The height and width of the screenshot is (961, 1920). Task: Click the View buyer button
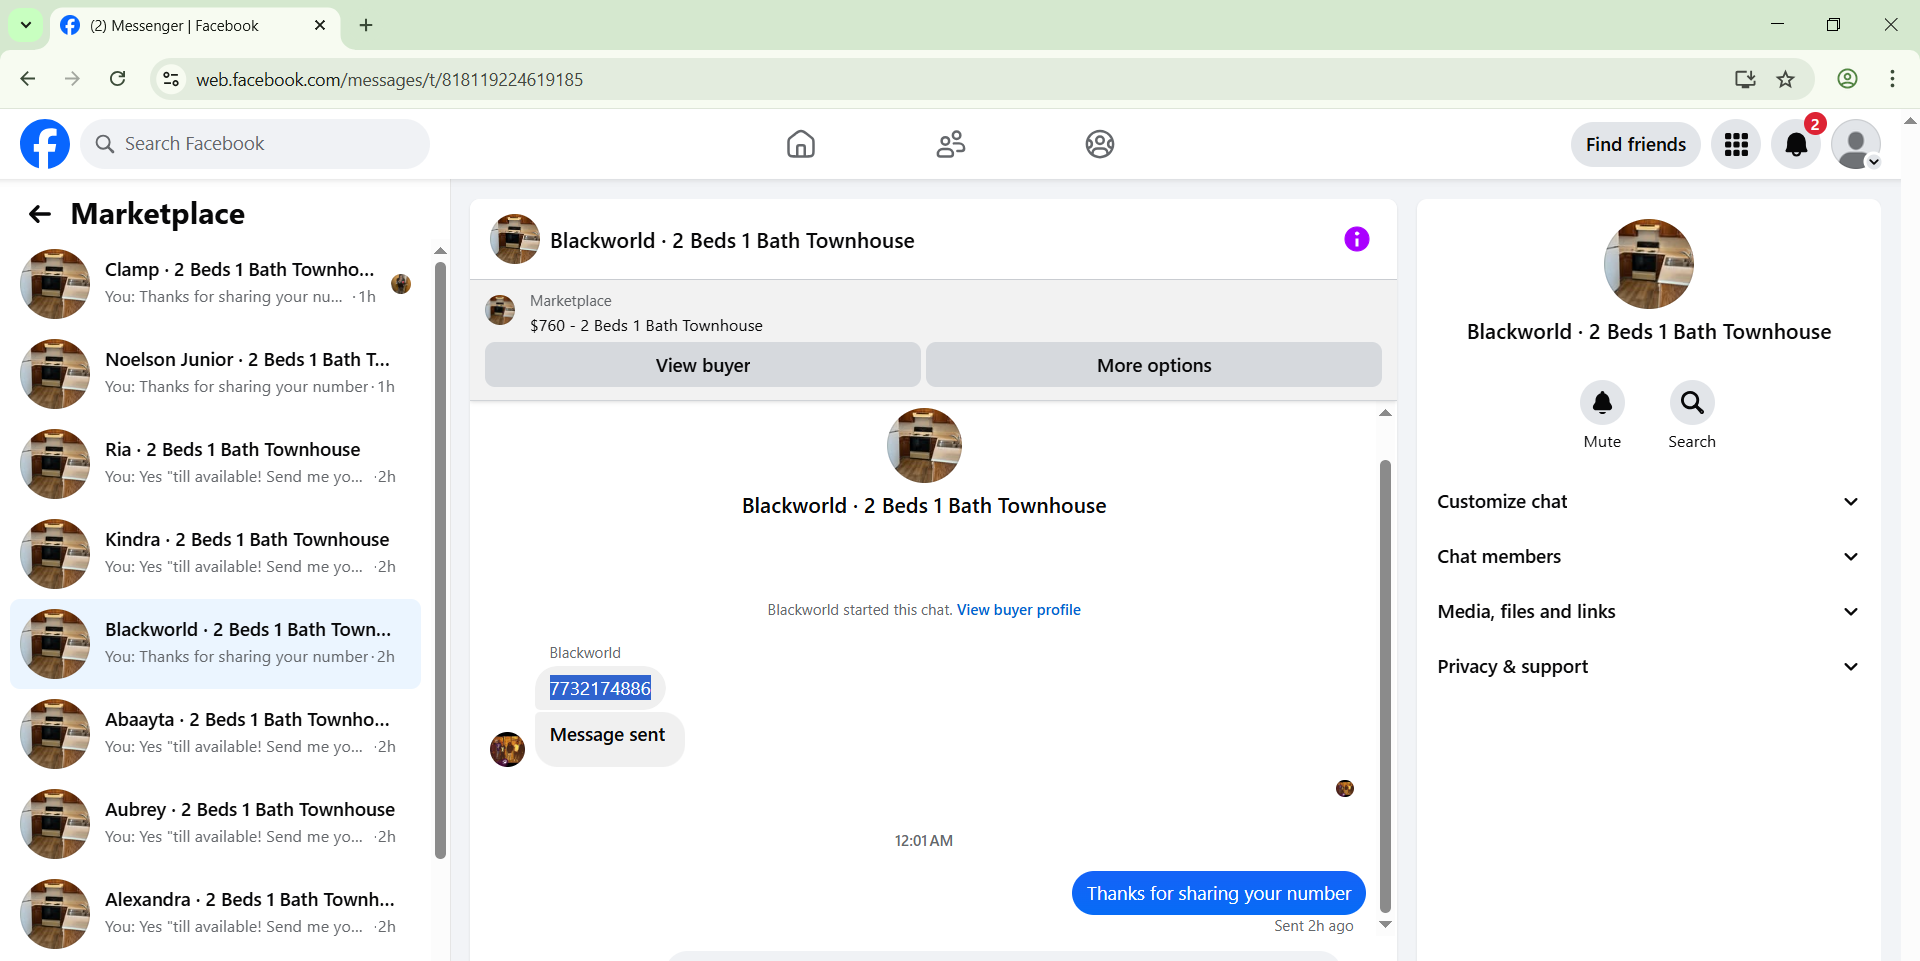(703, 365)
